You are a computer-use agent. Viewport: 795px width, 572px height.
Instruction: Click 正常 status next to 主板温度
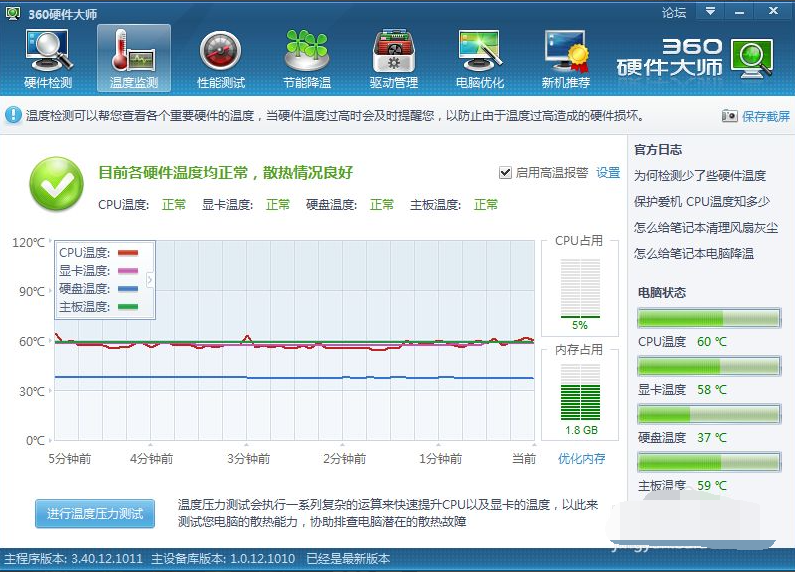pyautogui.click(x=486, y=204)
